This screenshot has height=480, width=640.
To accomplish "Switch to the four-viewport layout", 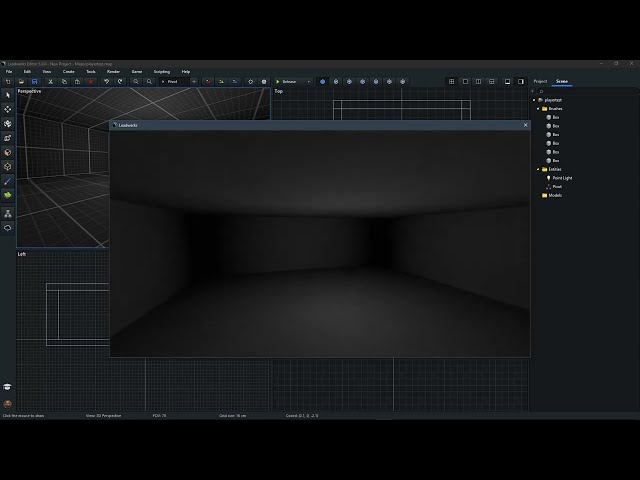I will [451, 82].
